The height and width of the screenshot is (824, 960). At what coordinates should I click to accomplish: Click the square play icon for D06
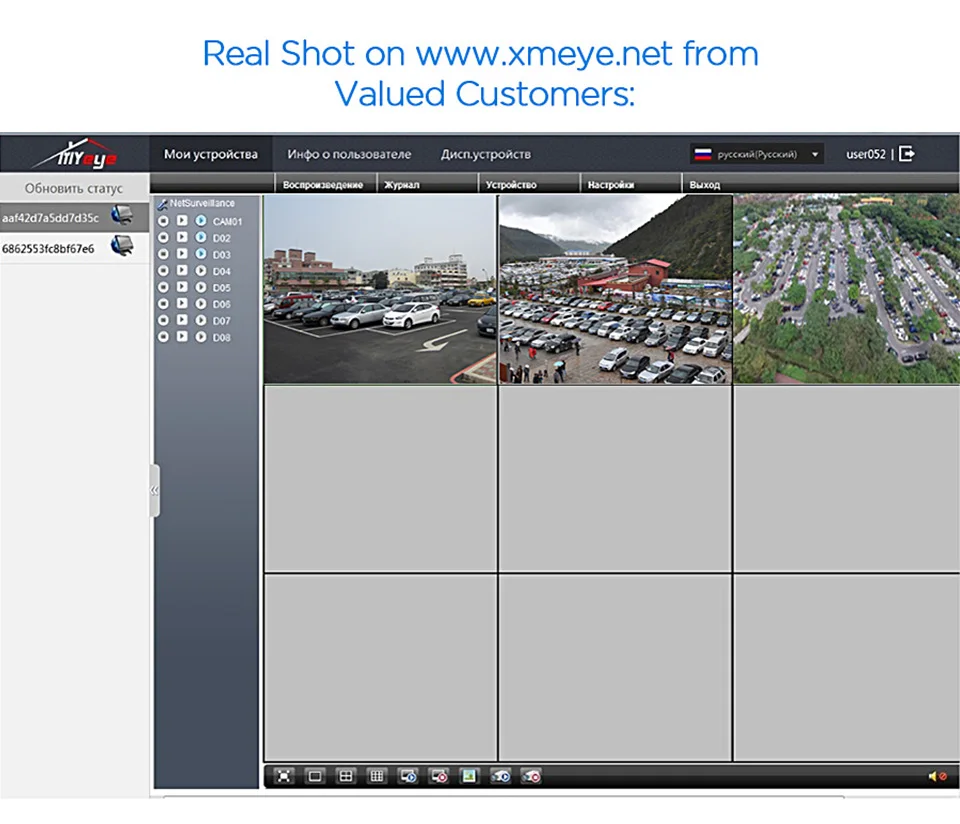(x=182, y=303)
